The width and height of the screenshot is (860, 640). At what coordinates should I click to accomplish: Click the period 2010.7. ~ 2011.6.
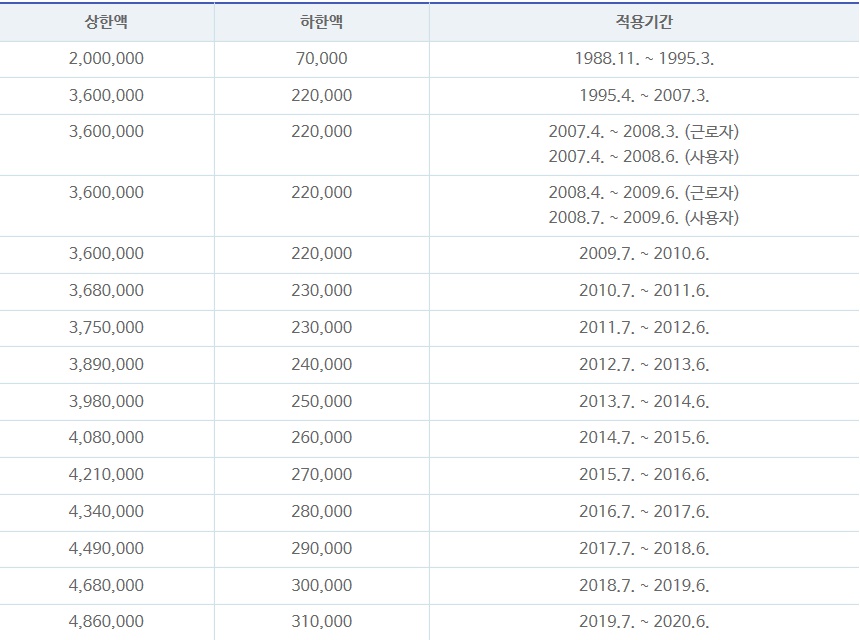point(644,290)
